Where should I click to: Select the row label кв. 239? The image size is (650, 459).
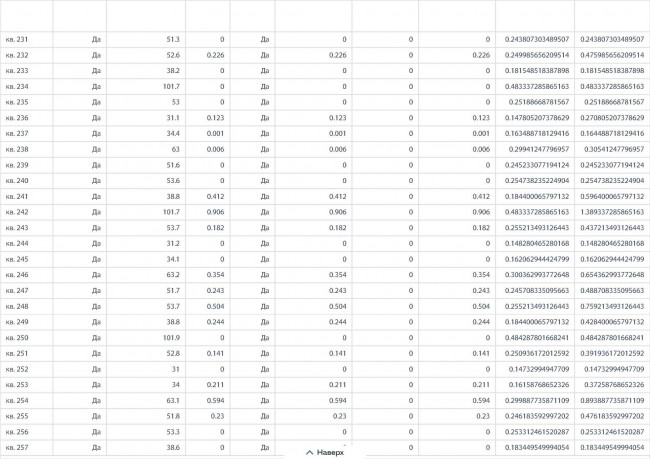[x=17, y=165]
